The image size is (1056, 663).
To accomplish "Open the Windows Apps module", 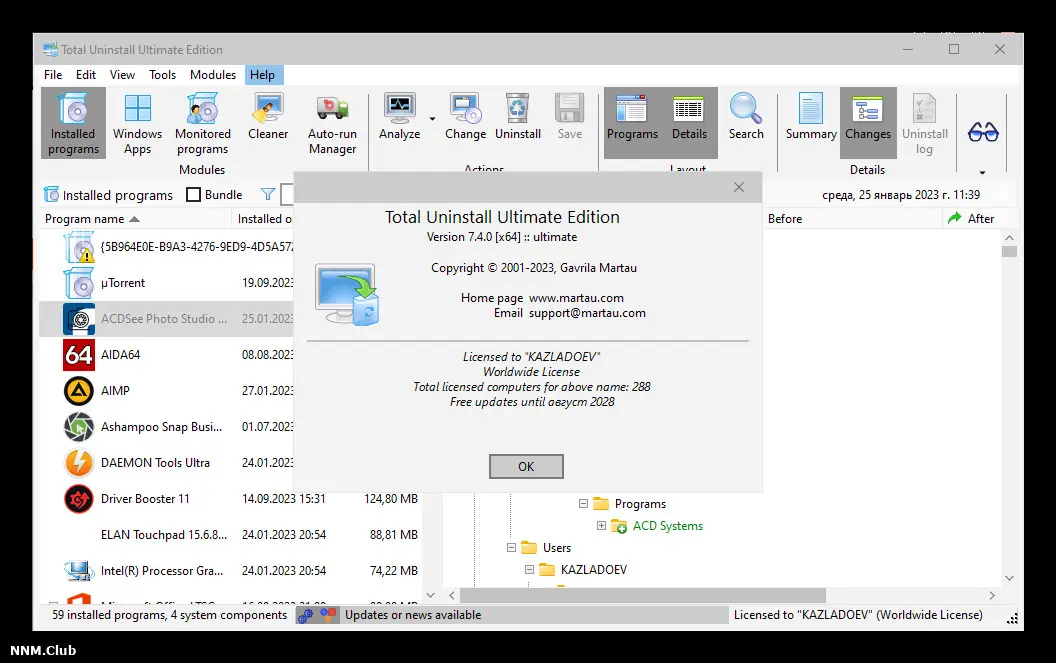I will (x=137, y=120).
